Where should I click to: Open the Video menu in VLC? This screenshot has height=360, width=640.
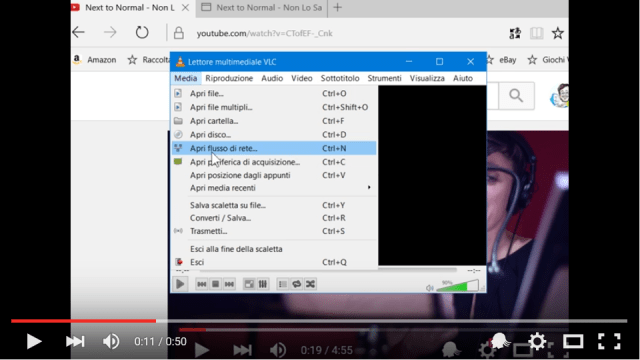302,78
